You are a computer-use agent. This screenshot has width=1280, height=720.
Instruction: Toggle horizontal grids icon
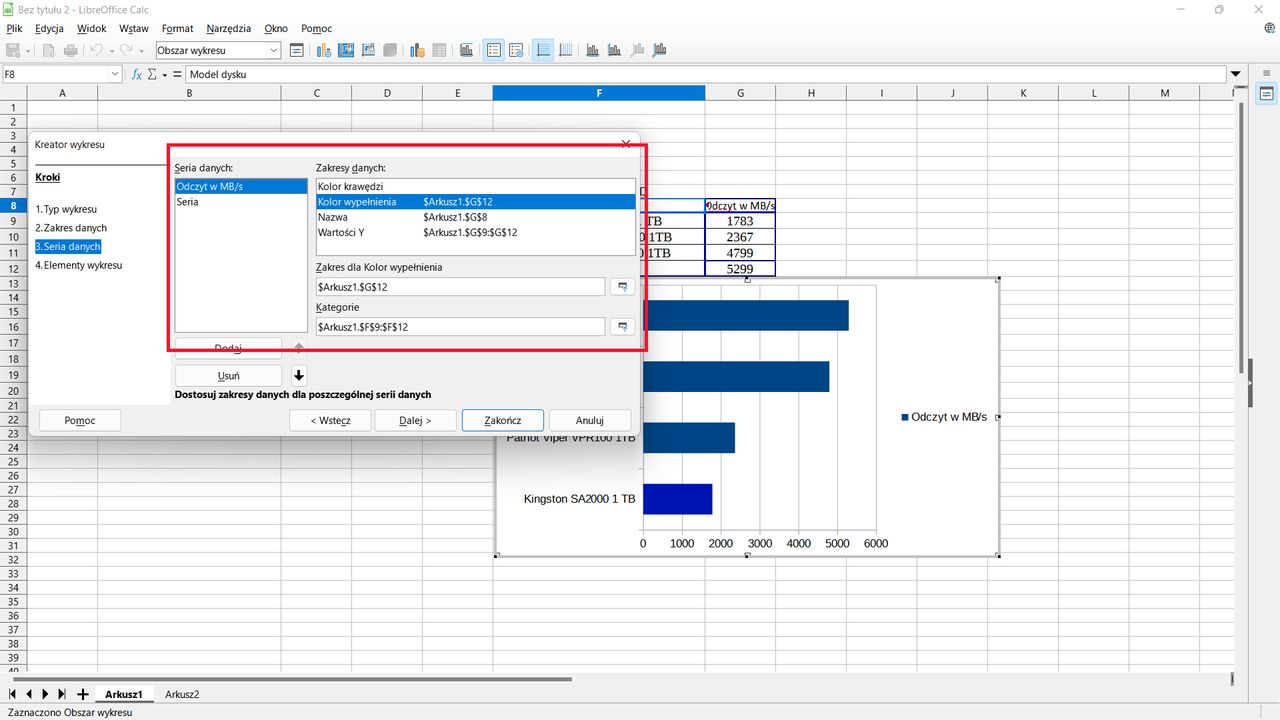543,50
